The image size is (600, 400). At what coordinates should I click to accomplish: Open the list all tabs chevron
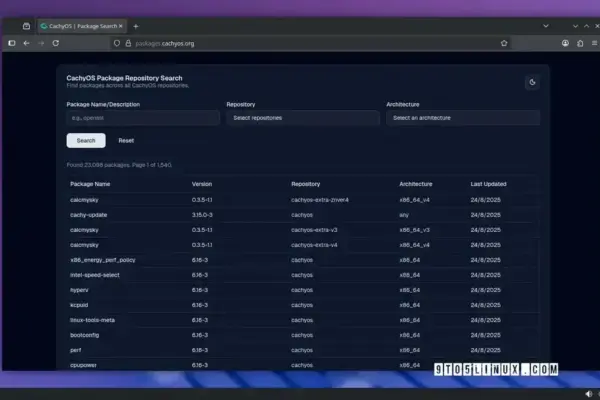(546, 26)
